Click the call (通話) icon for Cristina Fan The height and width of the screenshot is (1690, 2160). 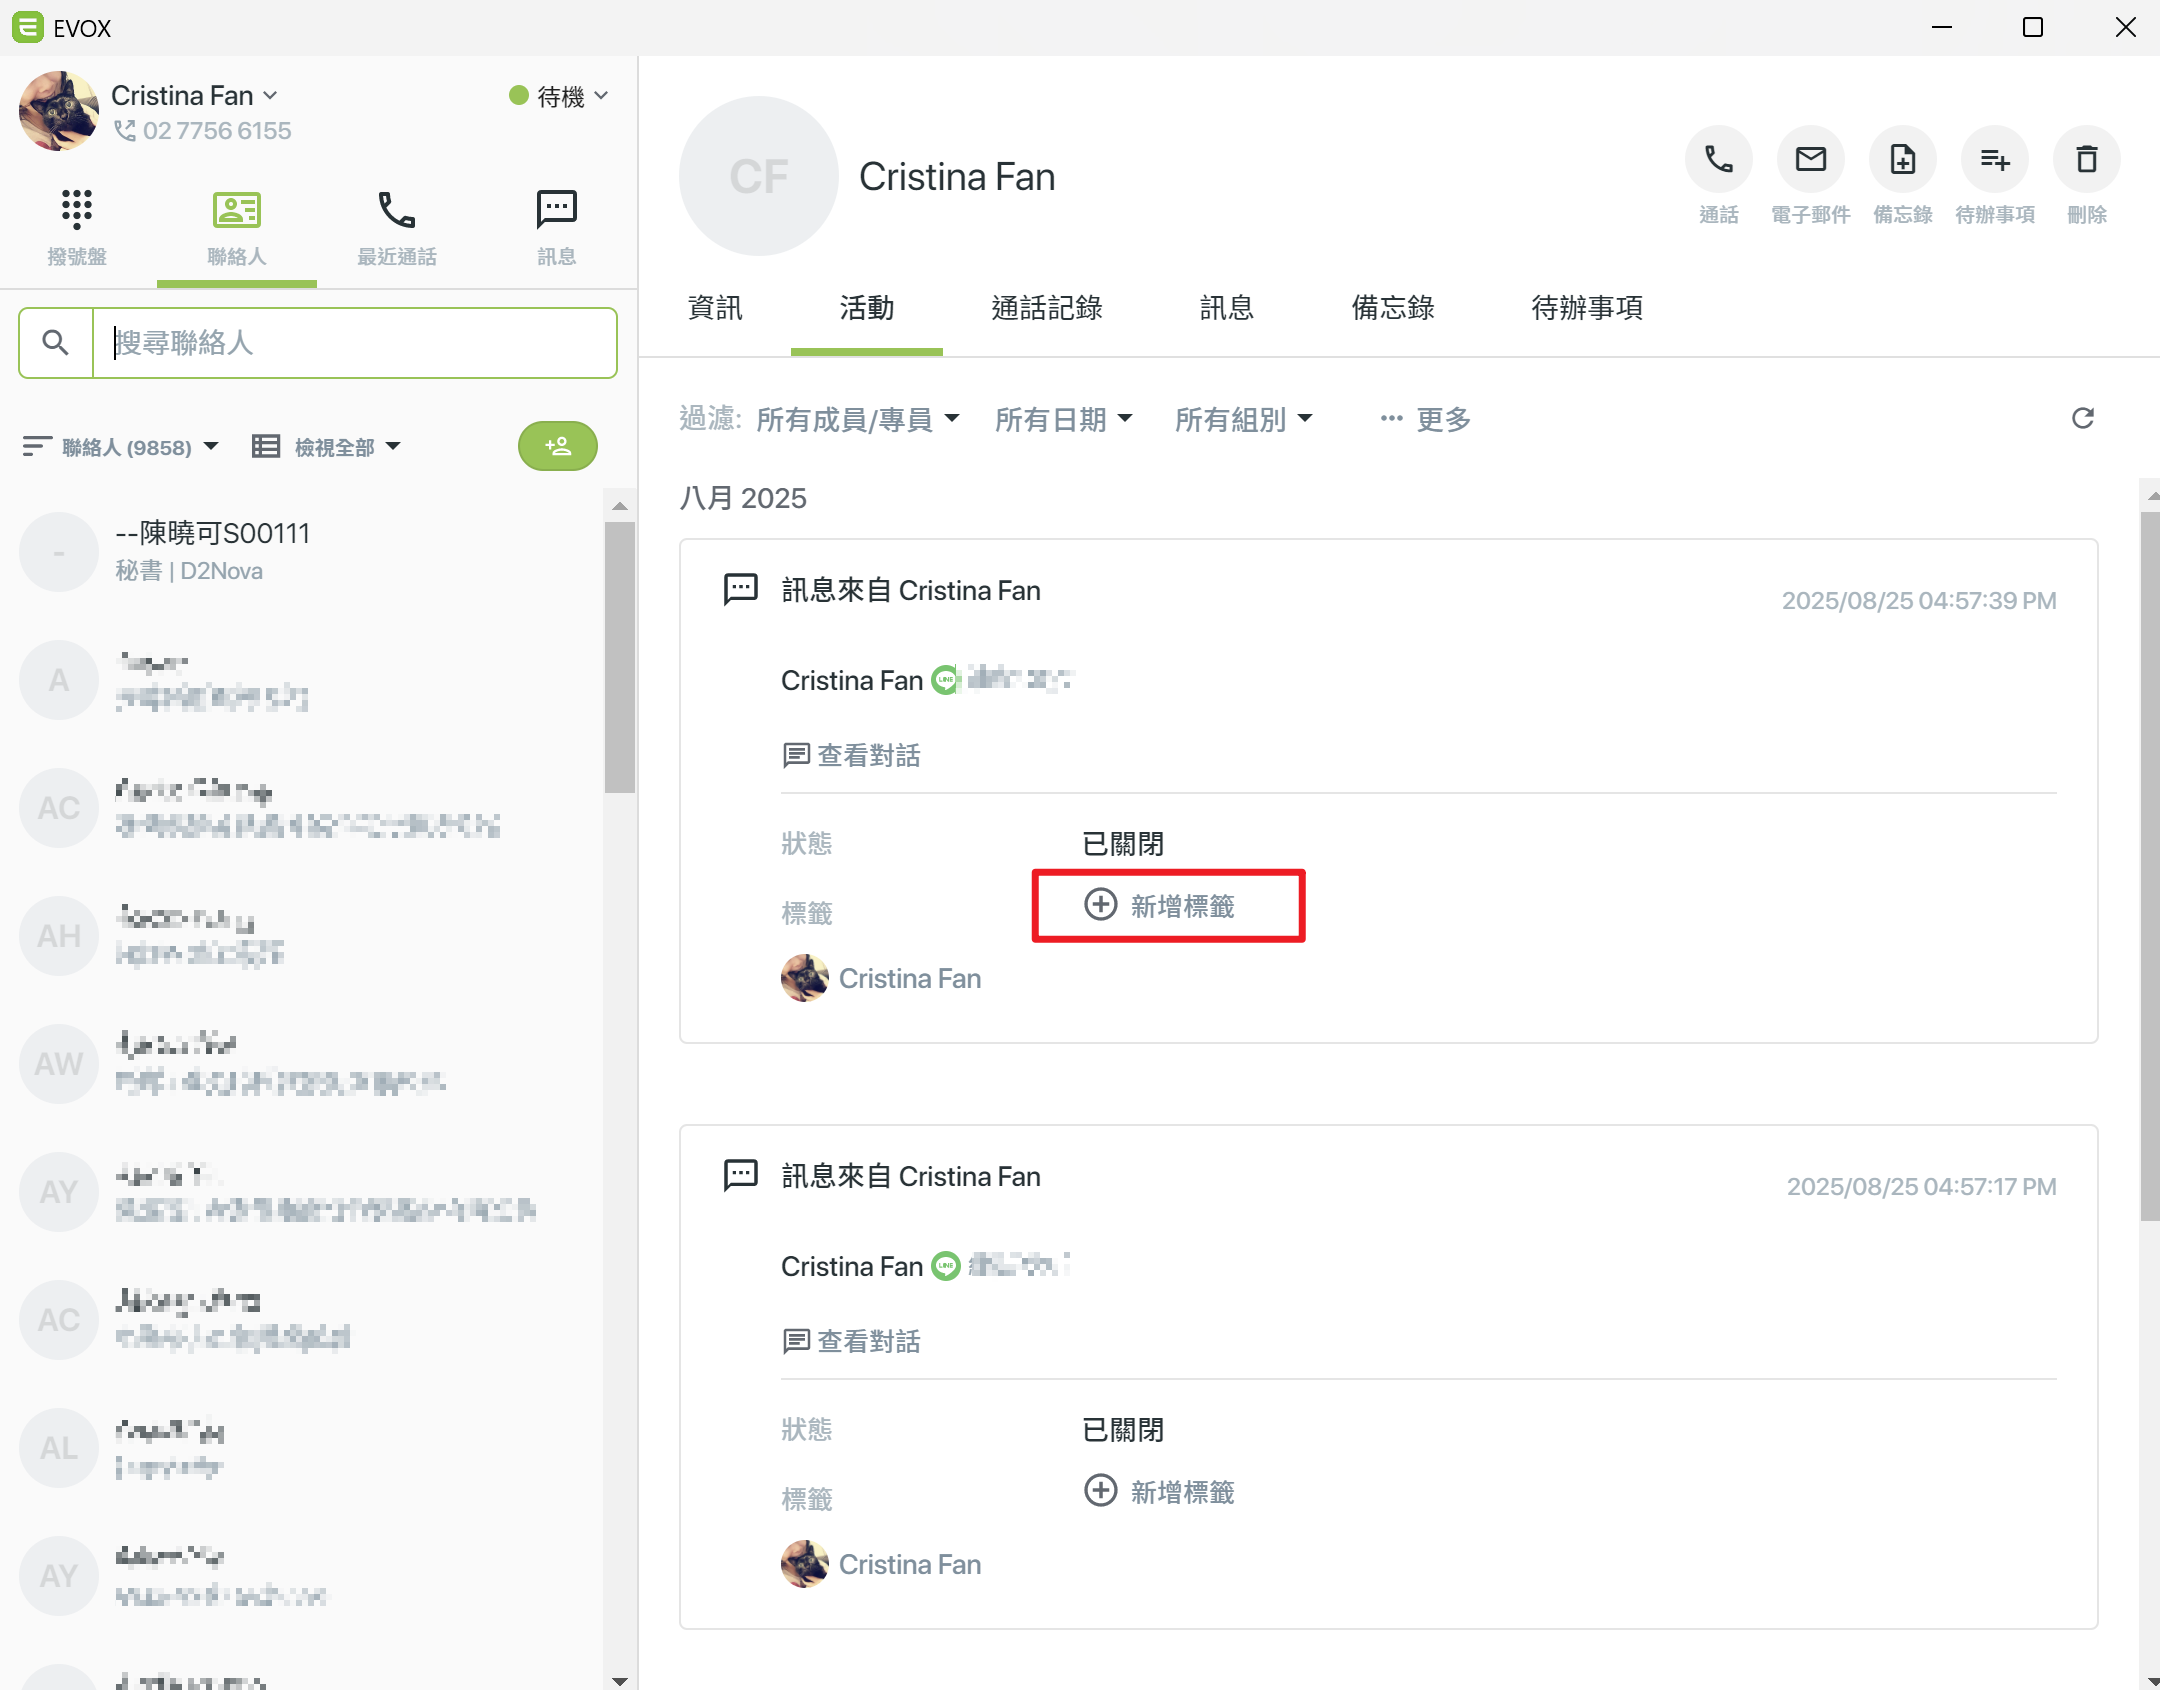pos(1718,160)
